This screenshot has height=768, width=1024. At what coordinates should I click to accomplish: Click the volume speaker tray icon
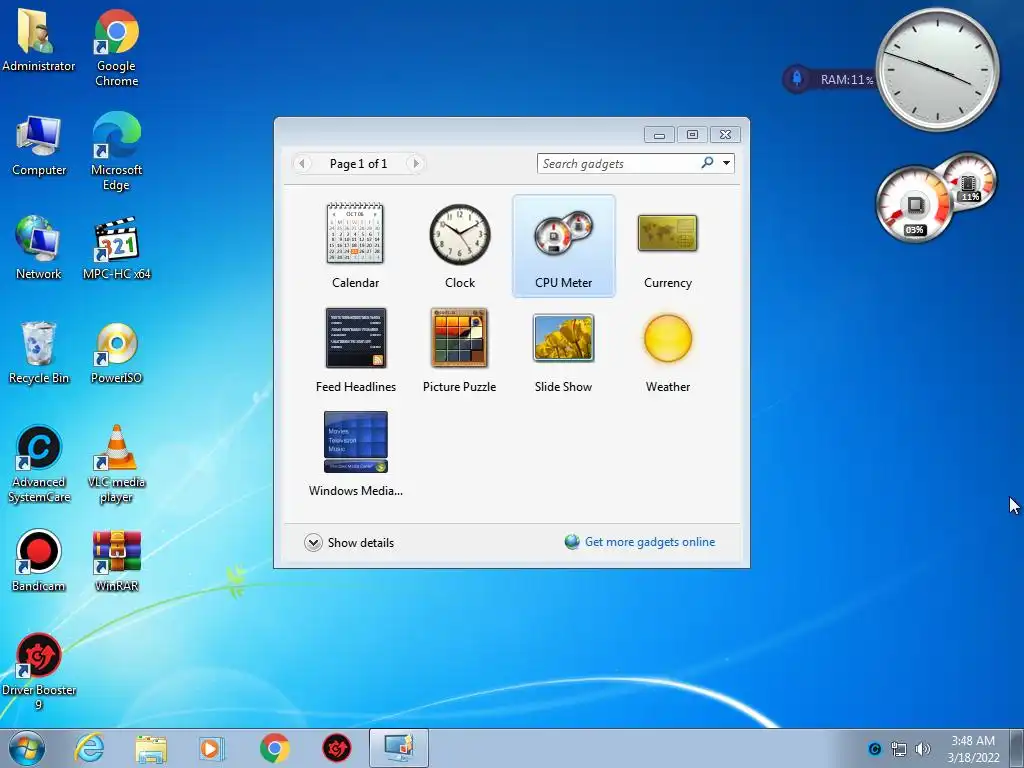pos(922,749)
